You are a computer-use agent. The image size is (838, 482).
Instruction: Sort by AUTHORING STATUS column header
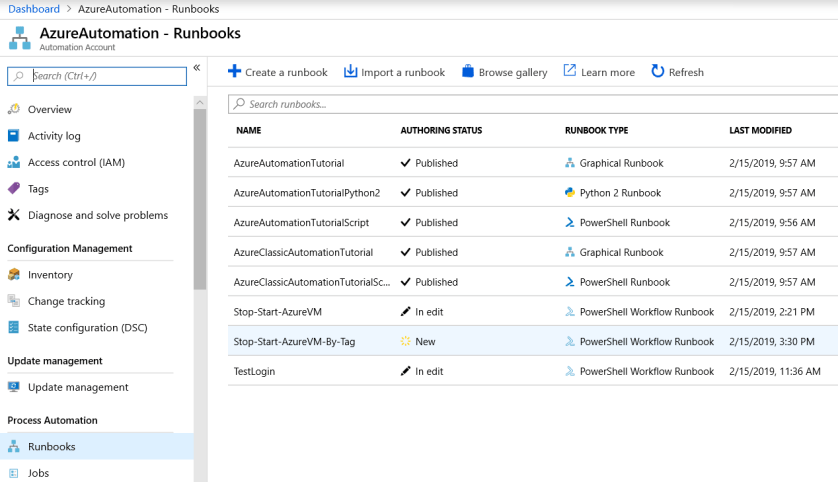coord(441,131)
